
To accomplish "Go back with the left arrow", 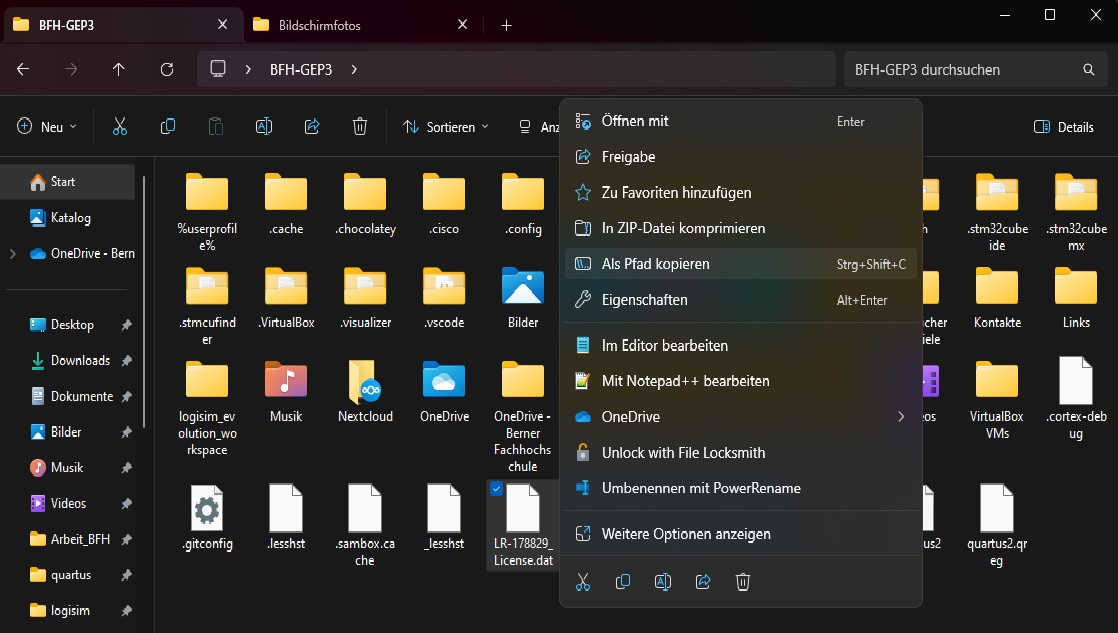I will pyautogui.click(x=23, y=69).
